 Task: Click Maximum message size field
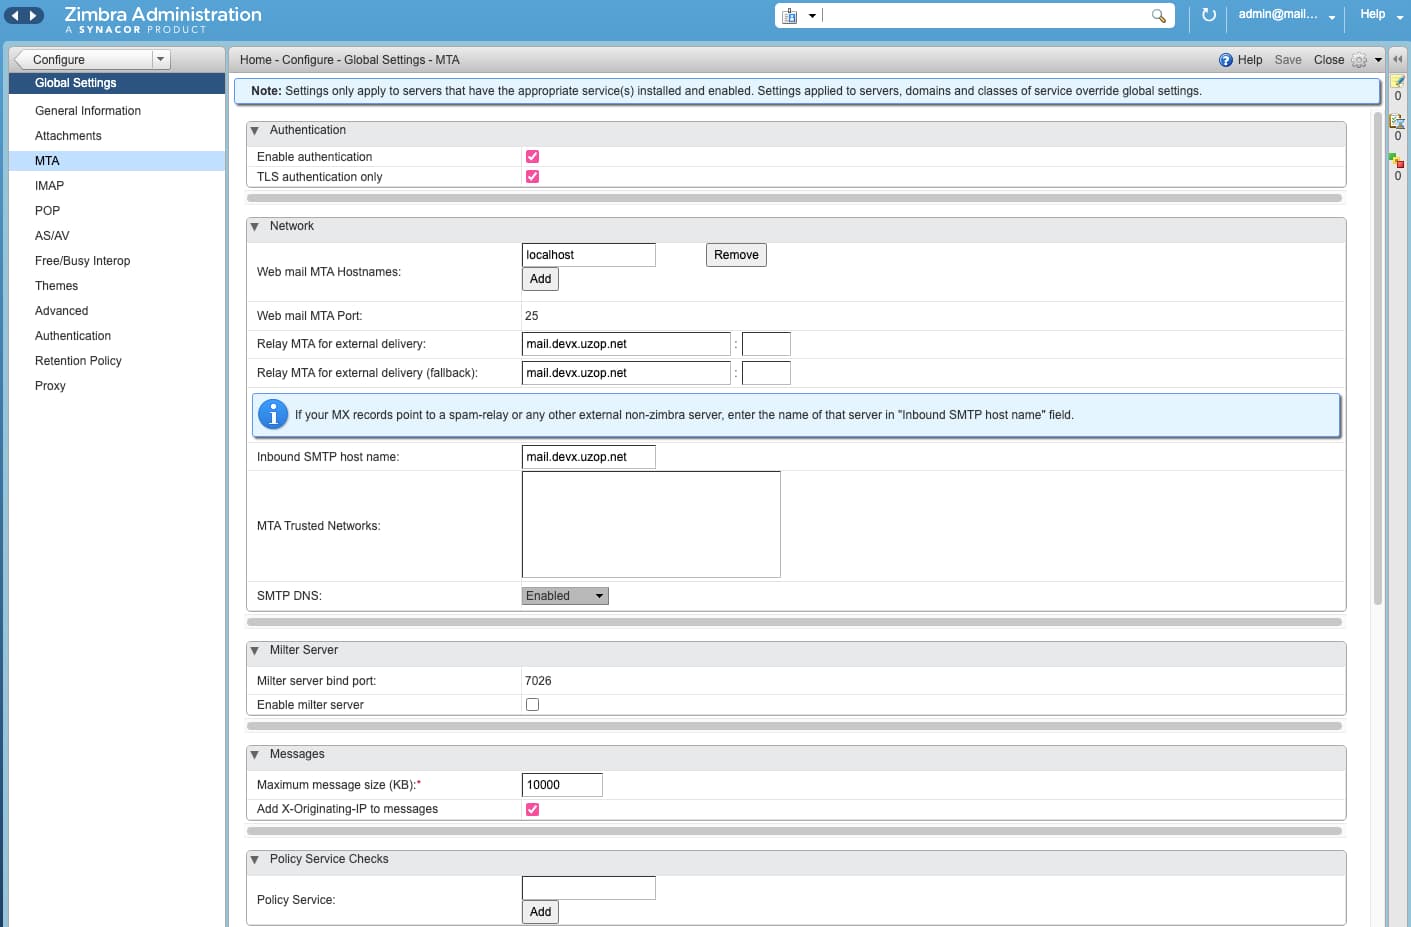[562, 785]
